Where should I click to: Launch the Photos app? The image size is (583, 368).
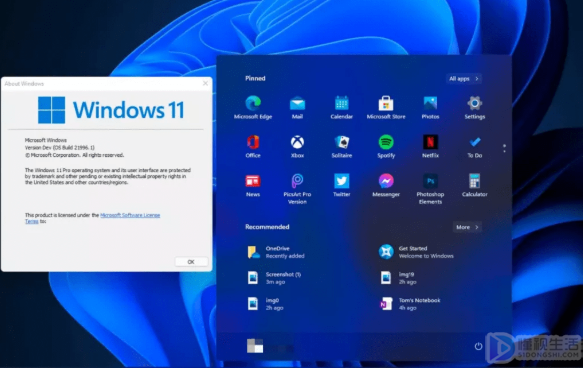point(430,107)
